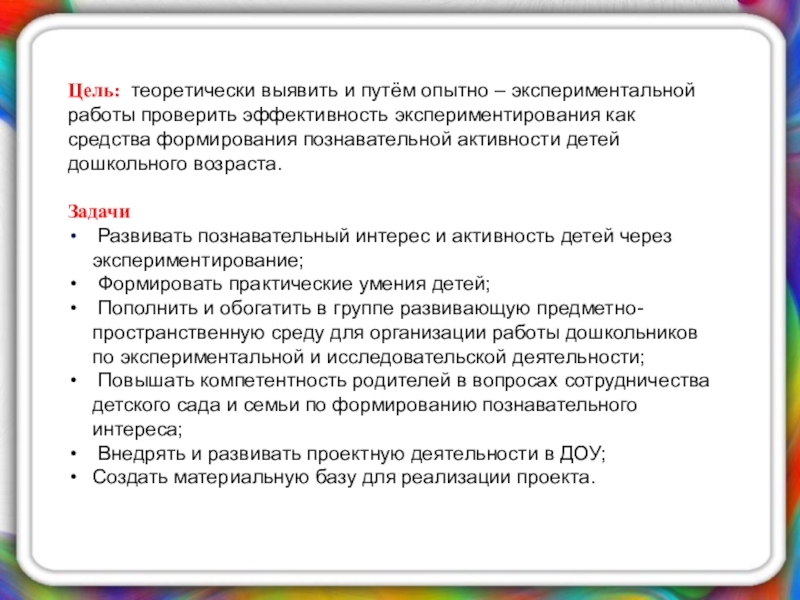Click bullet 'Формировать практические умения детей;'
The image size is (800, 600).
click(294, 284)
